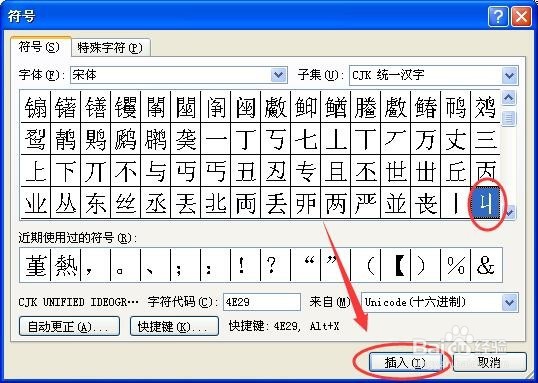Select the 世 character cell
The image size is (538, 383).
(396, 171)
